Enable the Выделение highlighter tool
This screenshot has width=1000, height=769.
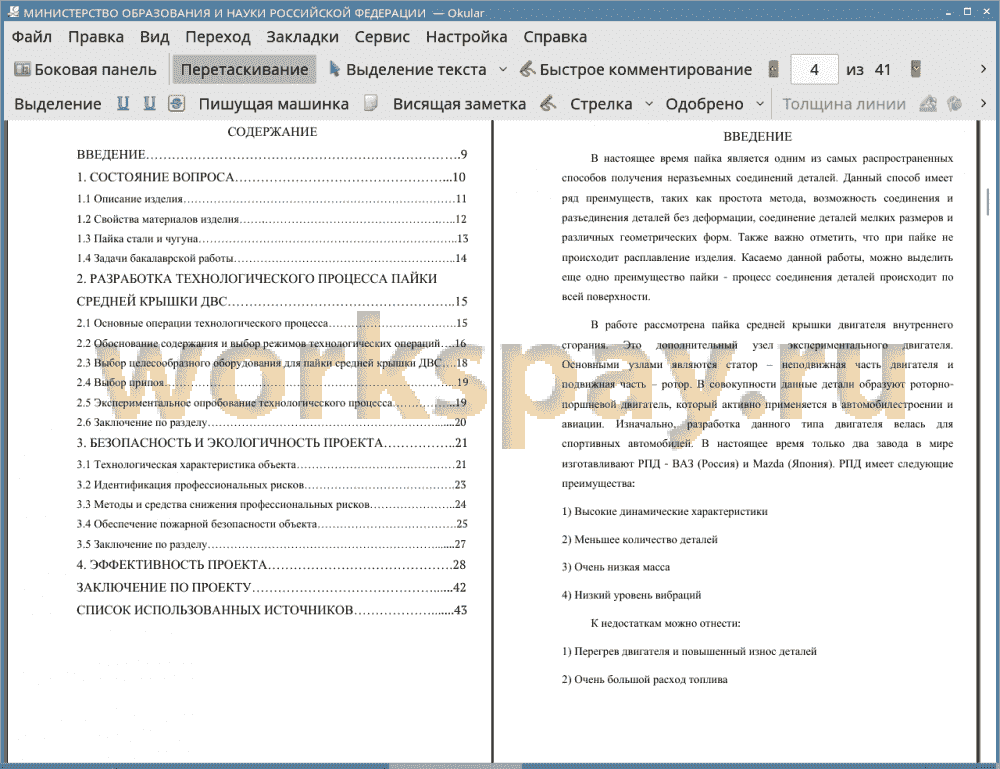(x=57, y=104)
